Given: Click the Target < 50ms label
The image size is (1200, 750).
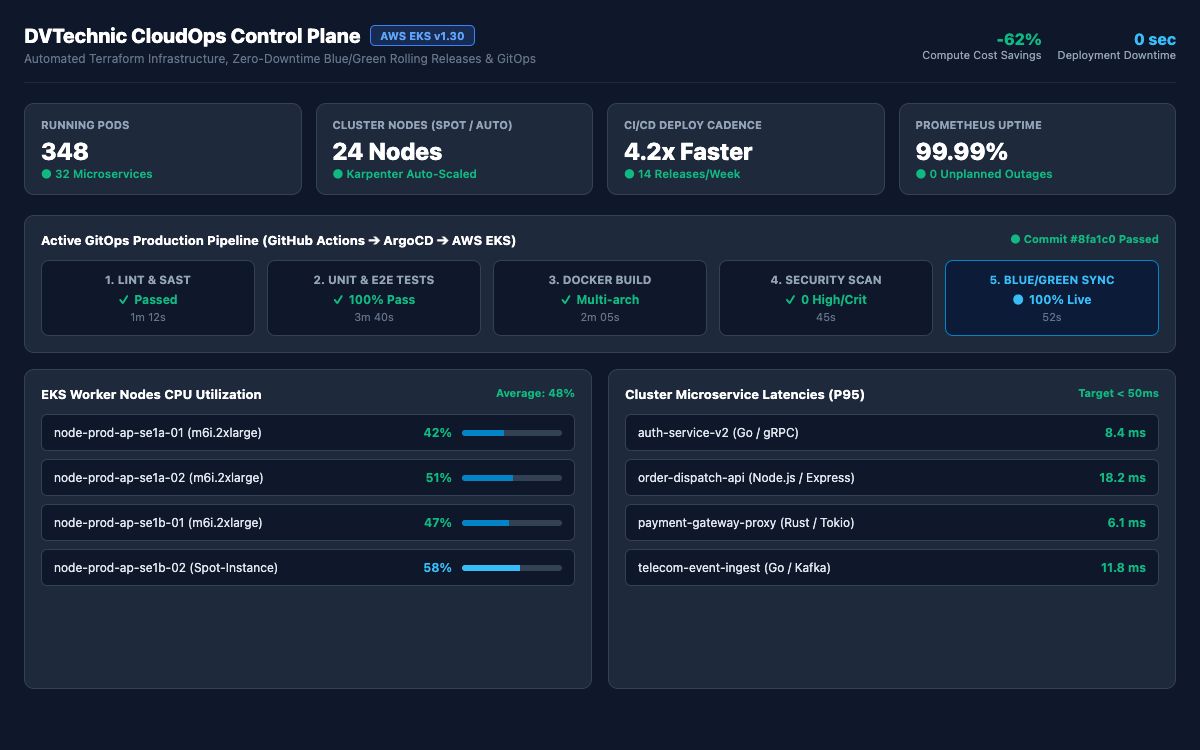Looking at the screenshot, I should tap(1118, 394).
